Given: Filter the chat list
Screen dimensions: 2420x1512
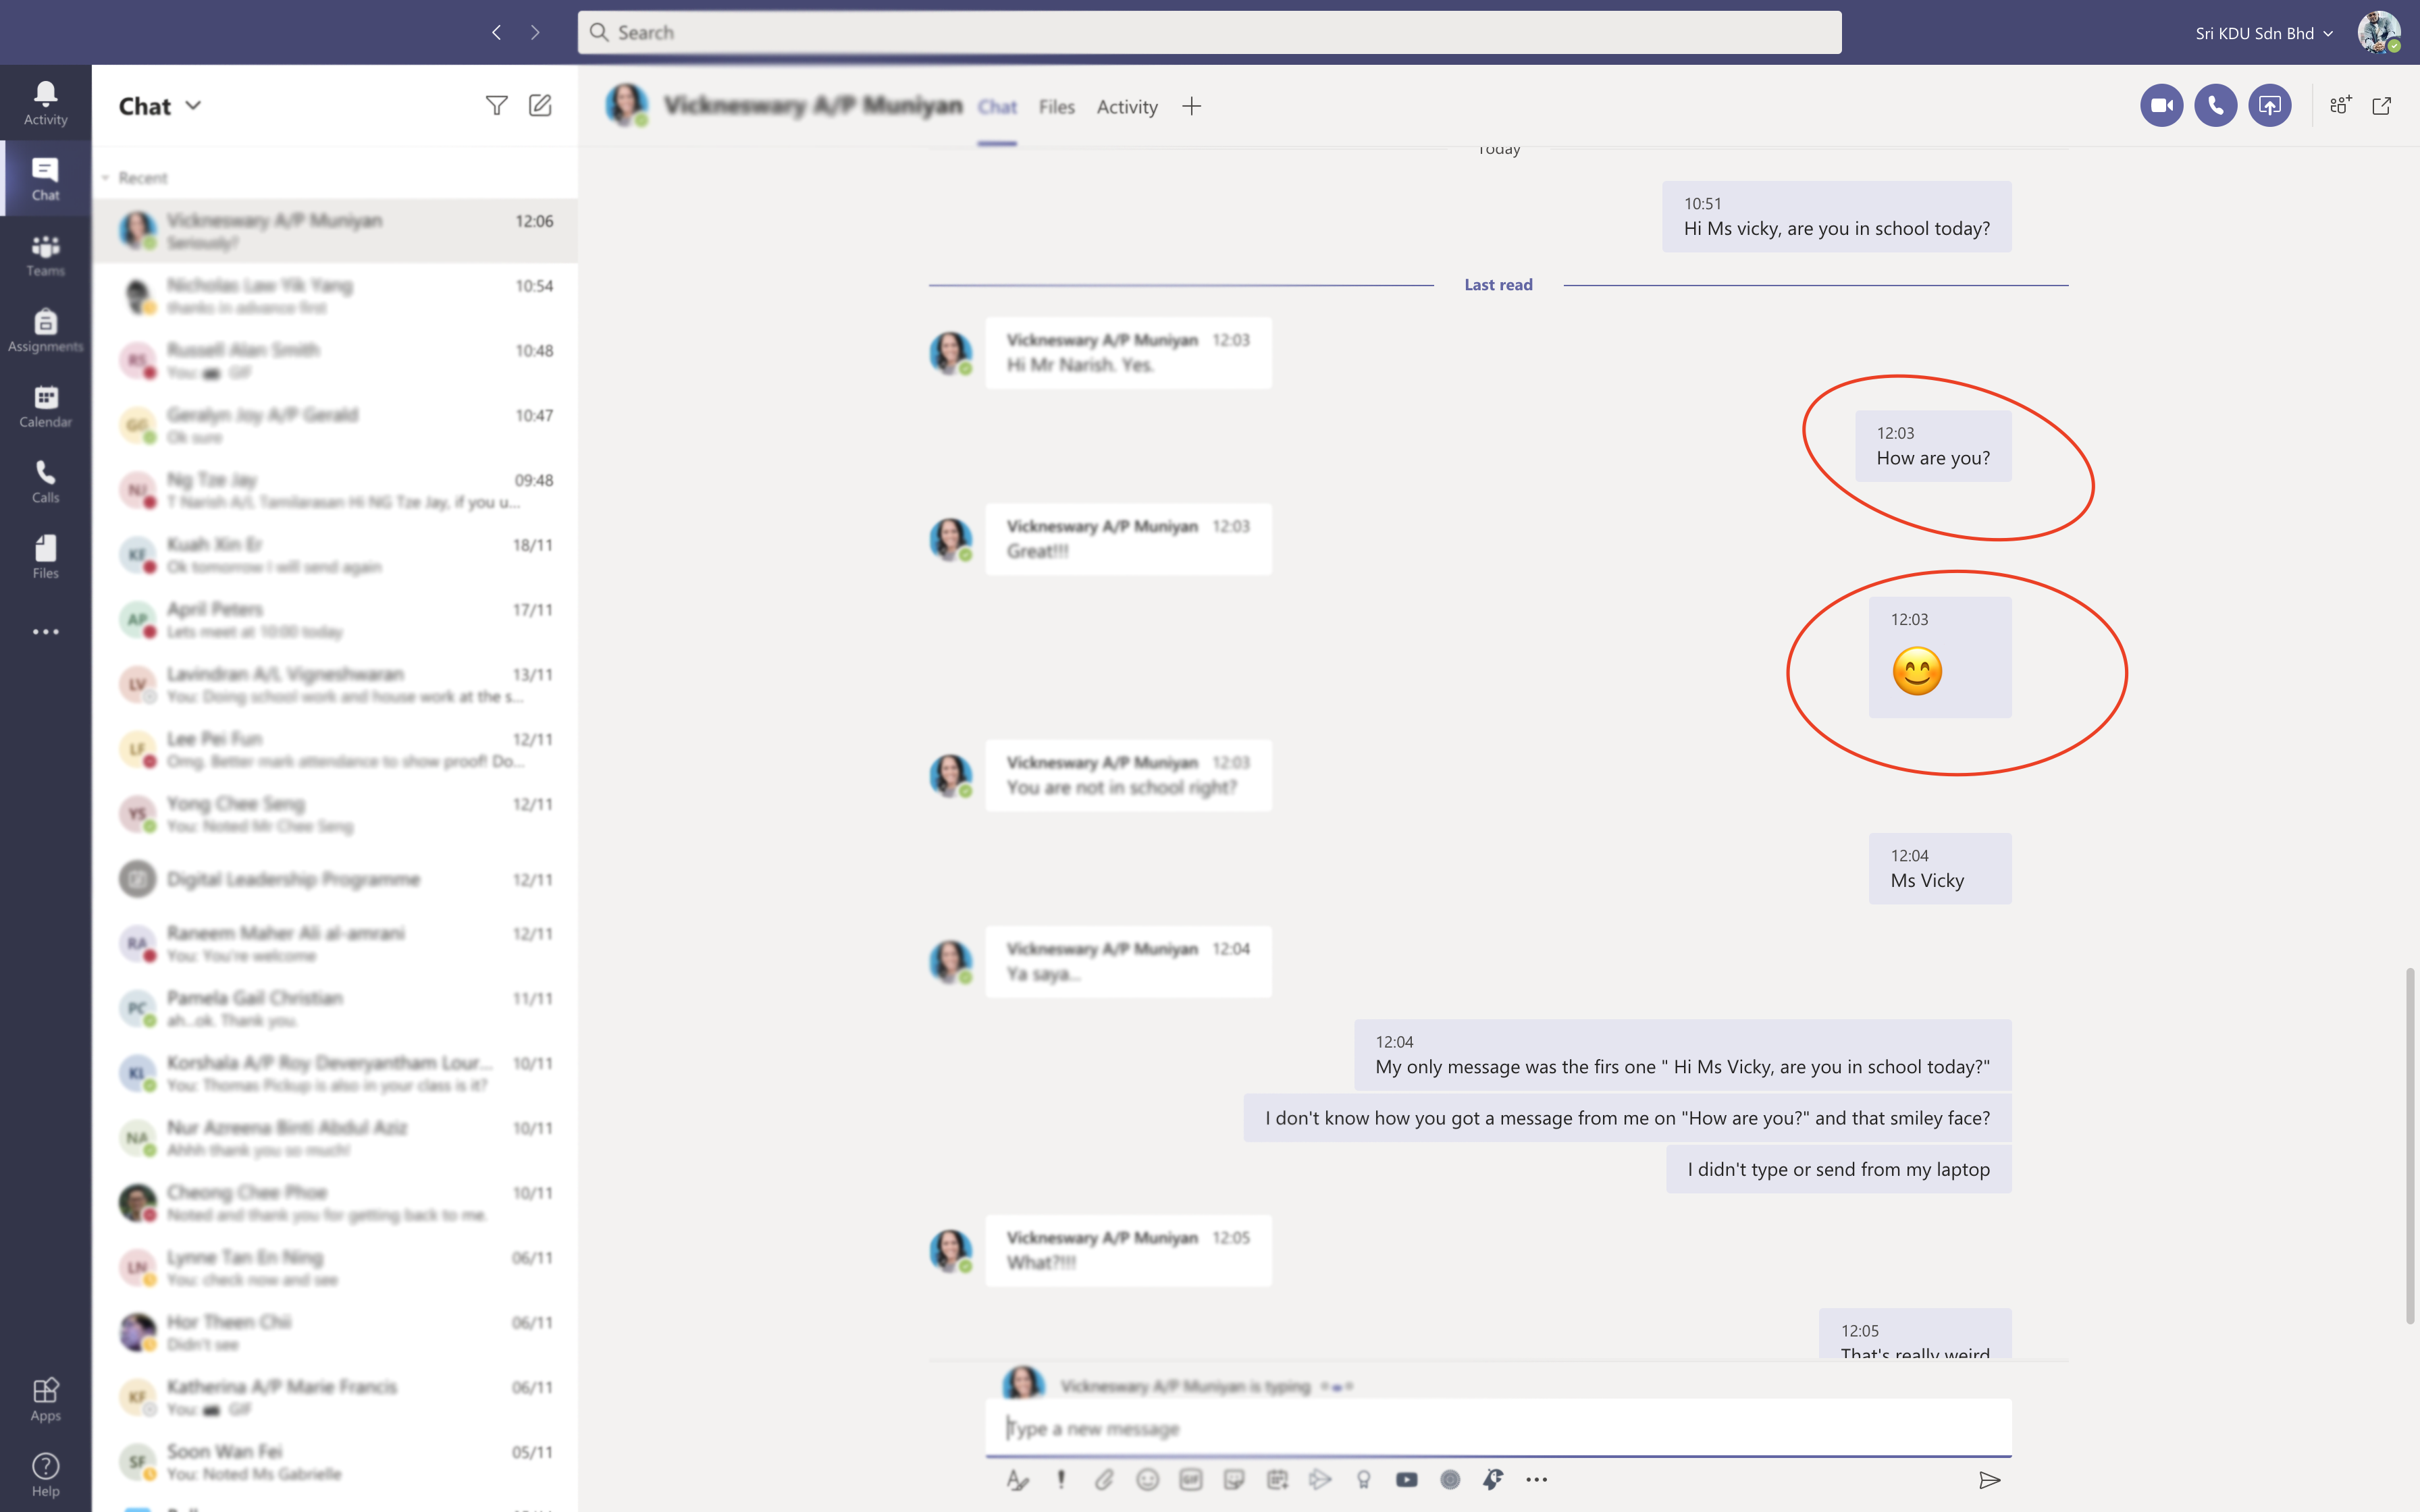Looking at the screenshot, I should pyautogui.click(x=496, y=105).
